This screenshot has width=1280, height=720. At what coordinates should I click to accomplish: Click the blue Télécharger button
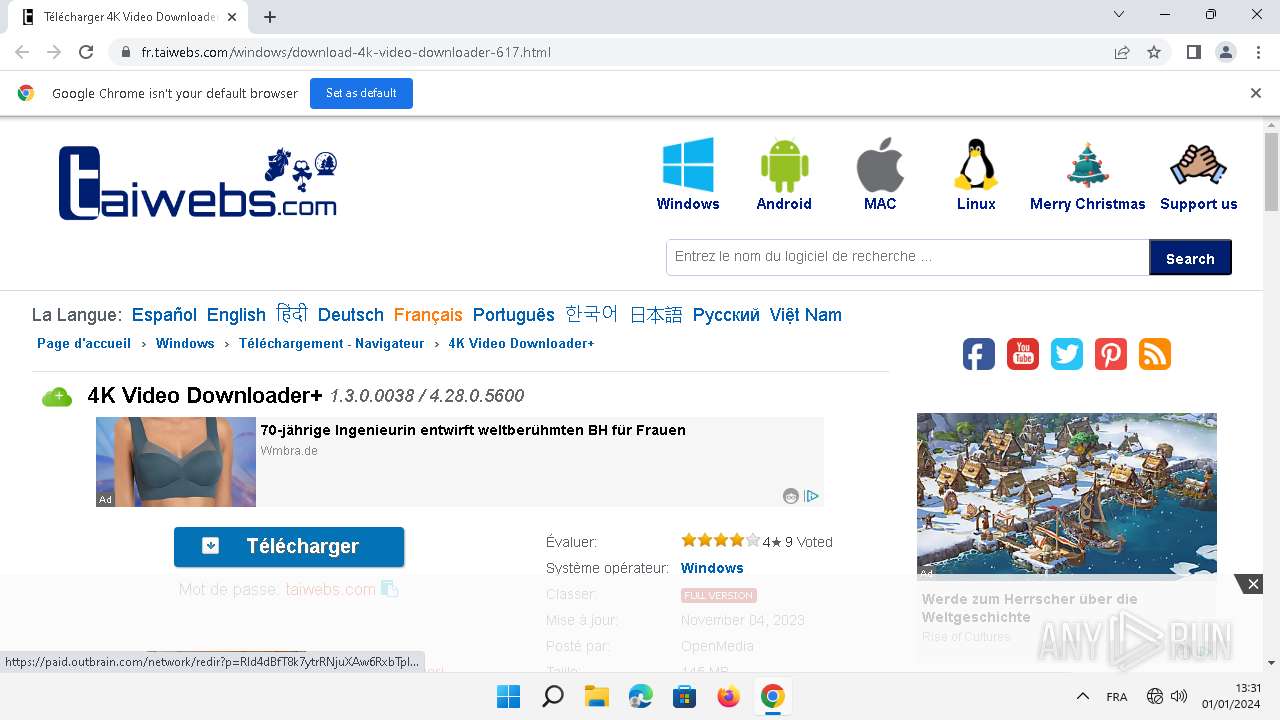(289, 546)
